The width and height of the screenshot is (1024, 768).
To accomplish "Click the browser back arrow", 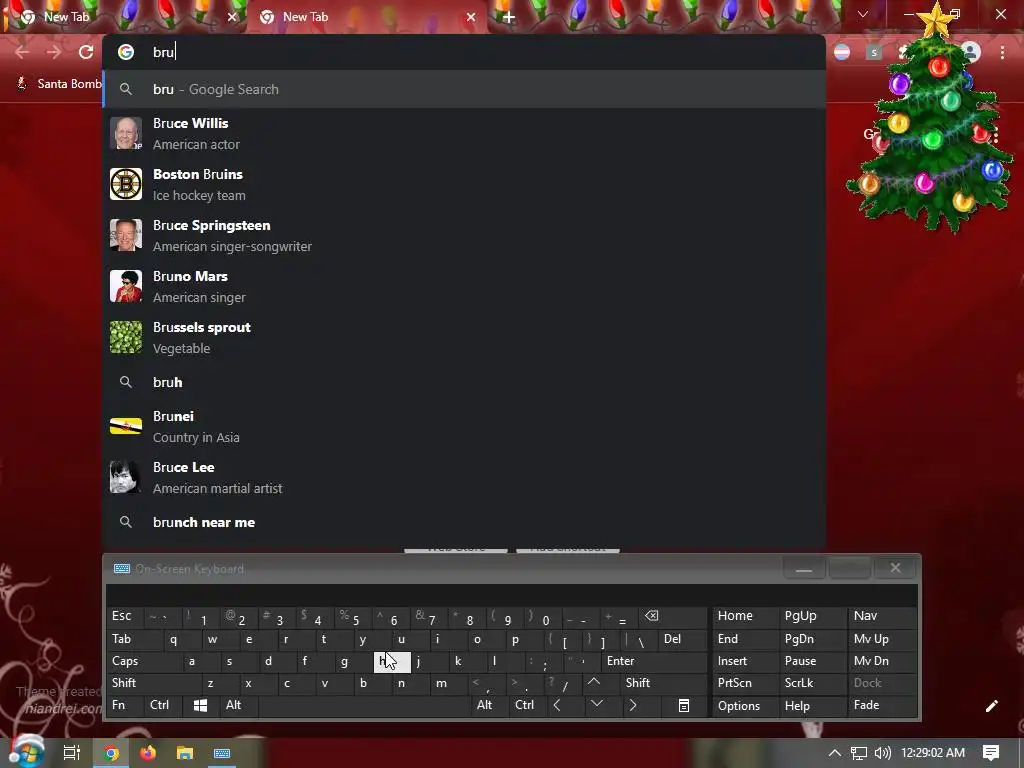I will [x=22, y=52].
